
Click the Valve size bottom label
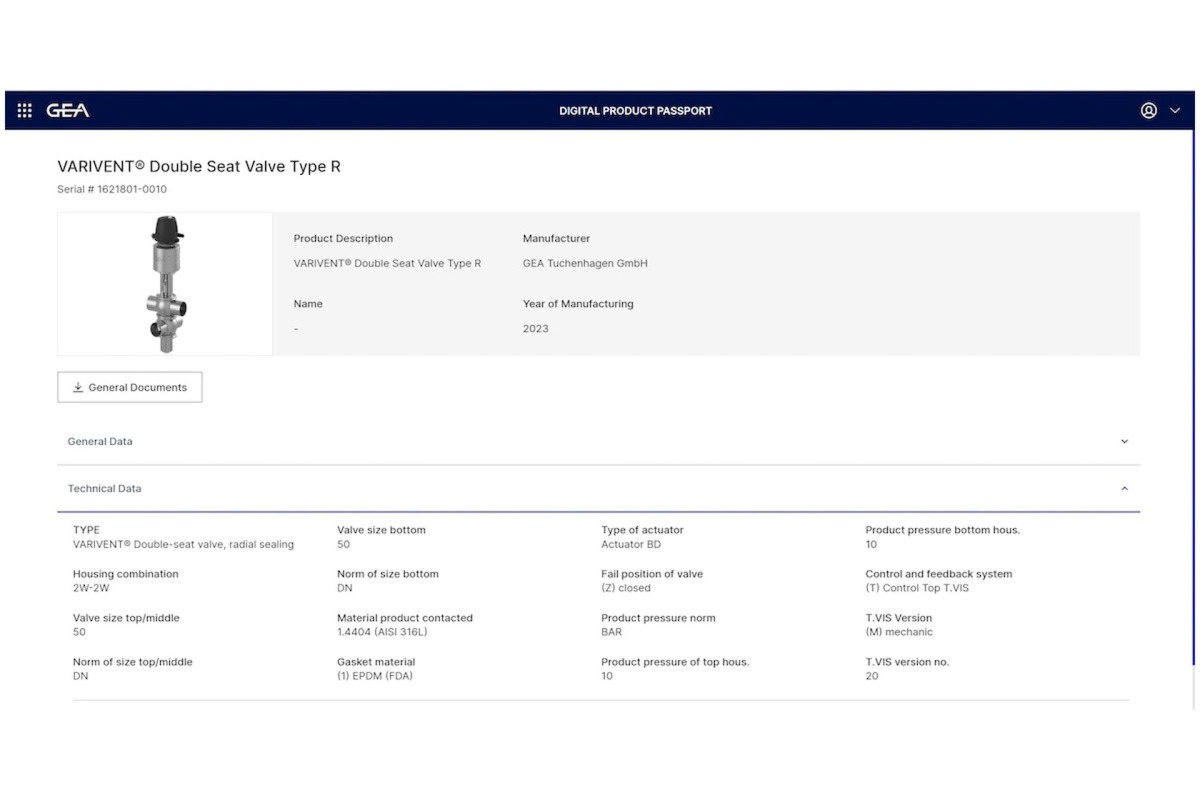coord(381,530)
